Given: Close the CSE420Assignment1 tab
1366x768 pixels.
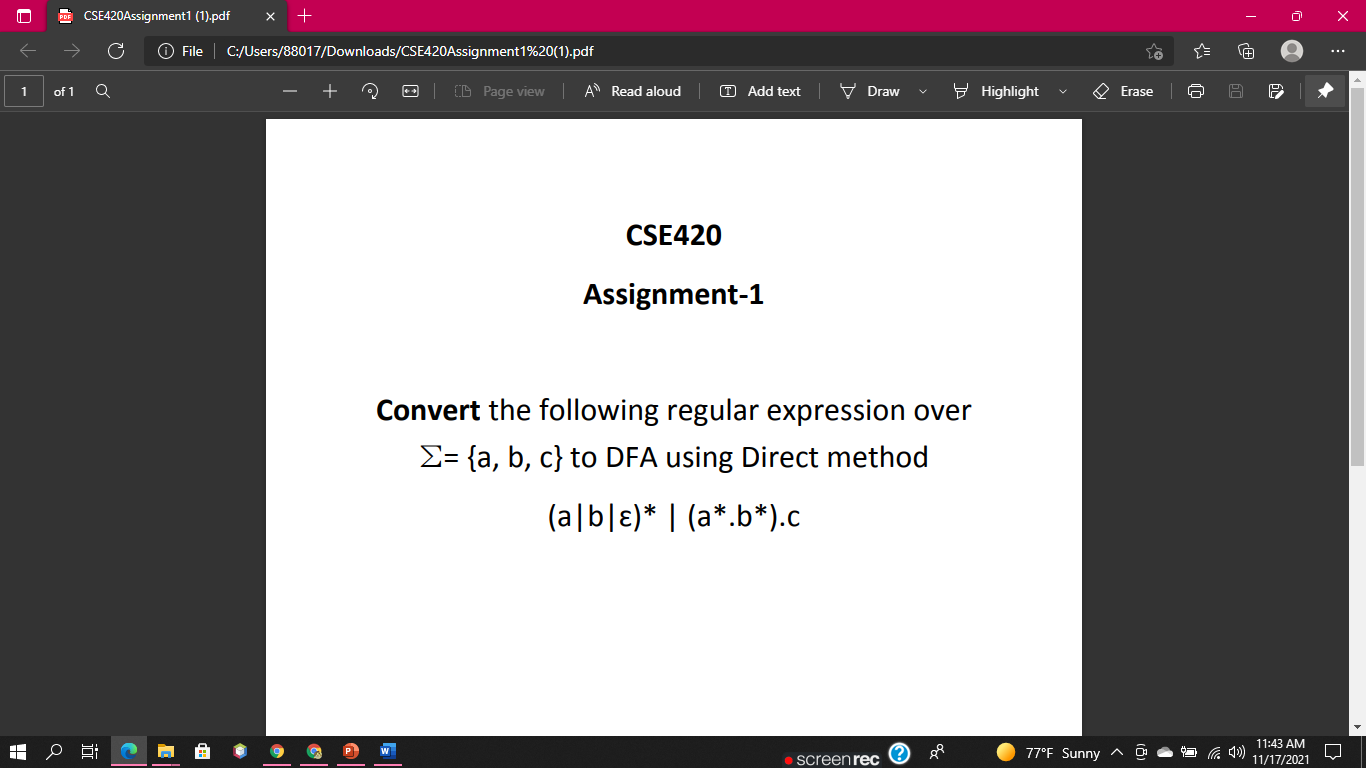Looking at the screenshot, I should pyautogui.click(x=270, y=16).
